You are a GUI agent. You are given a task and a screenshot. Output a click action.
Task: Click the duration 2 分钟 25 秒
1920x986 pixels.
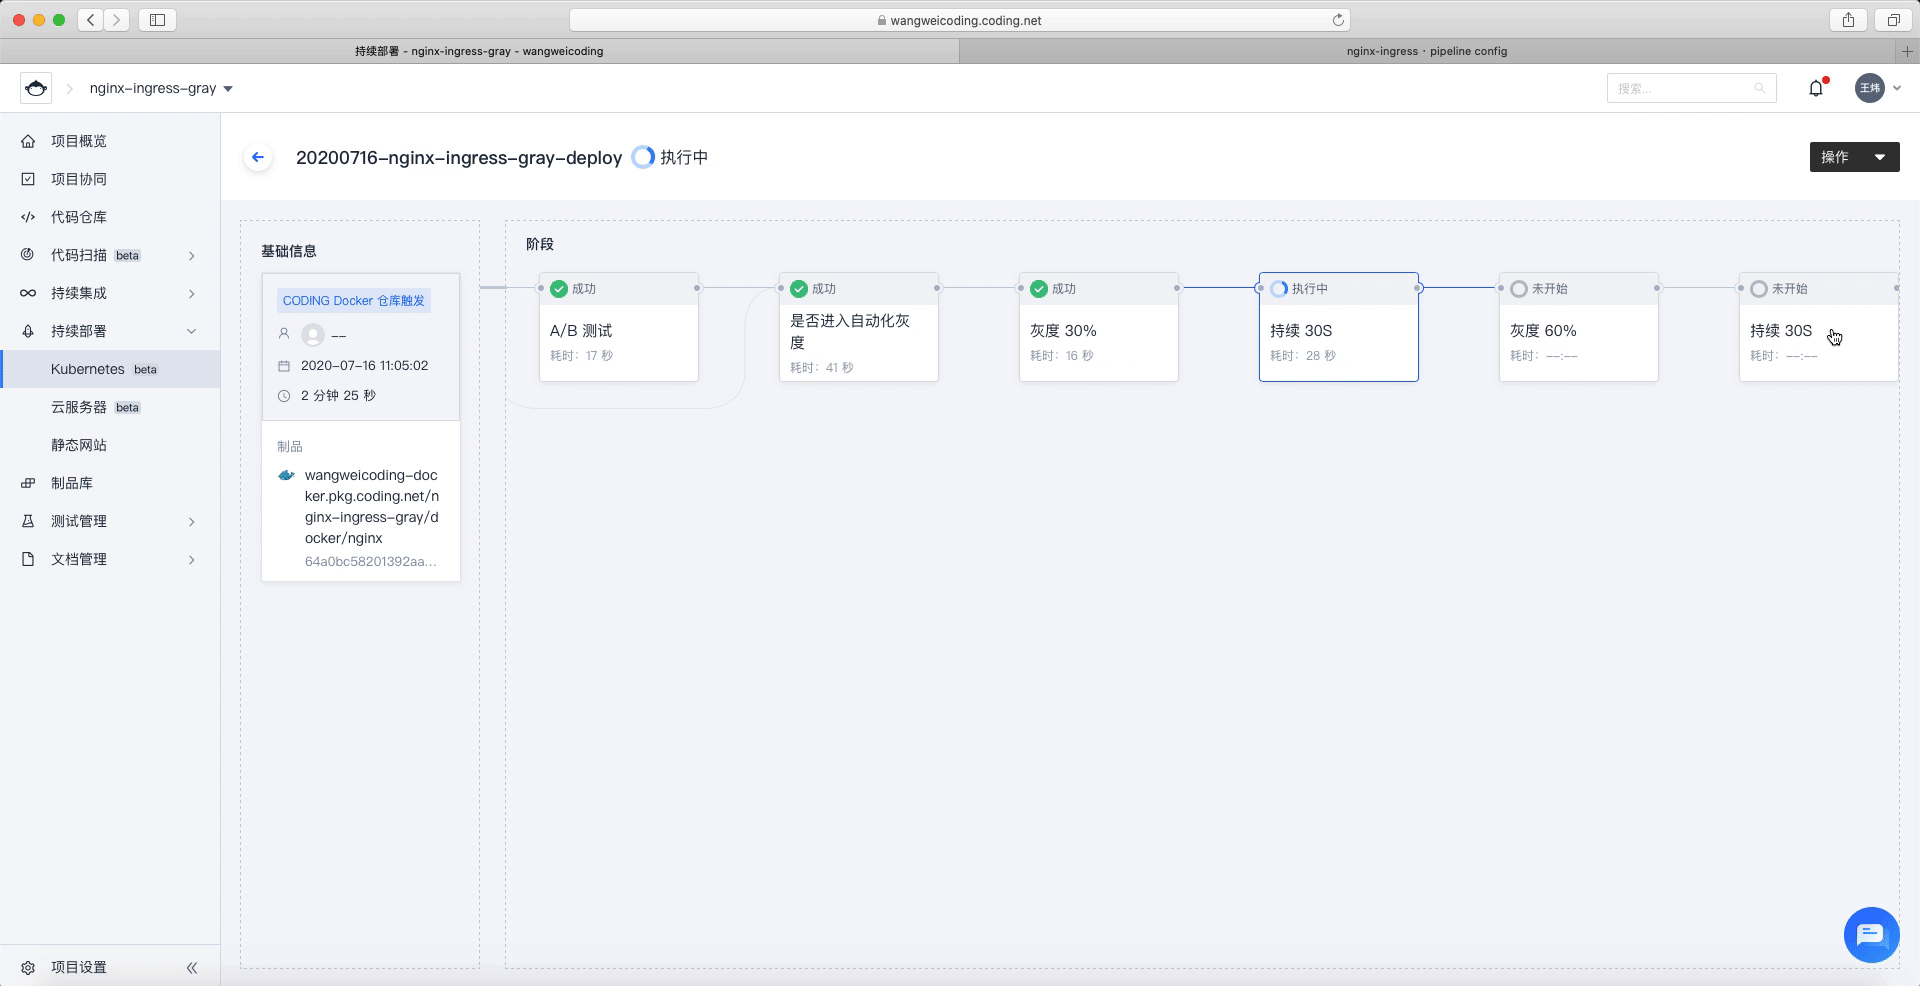tap(338, 396)
